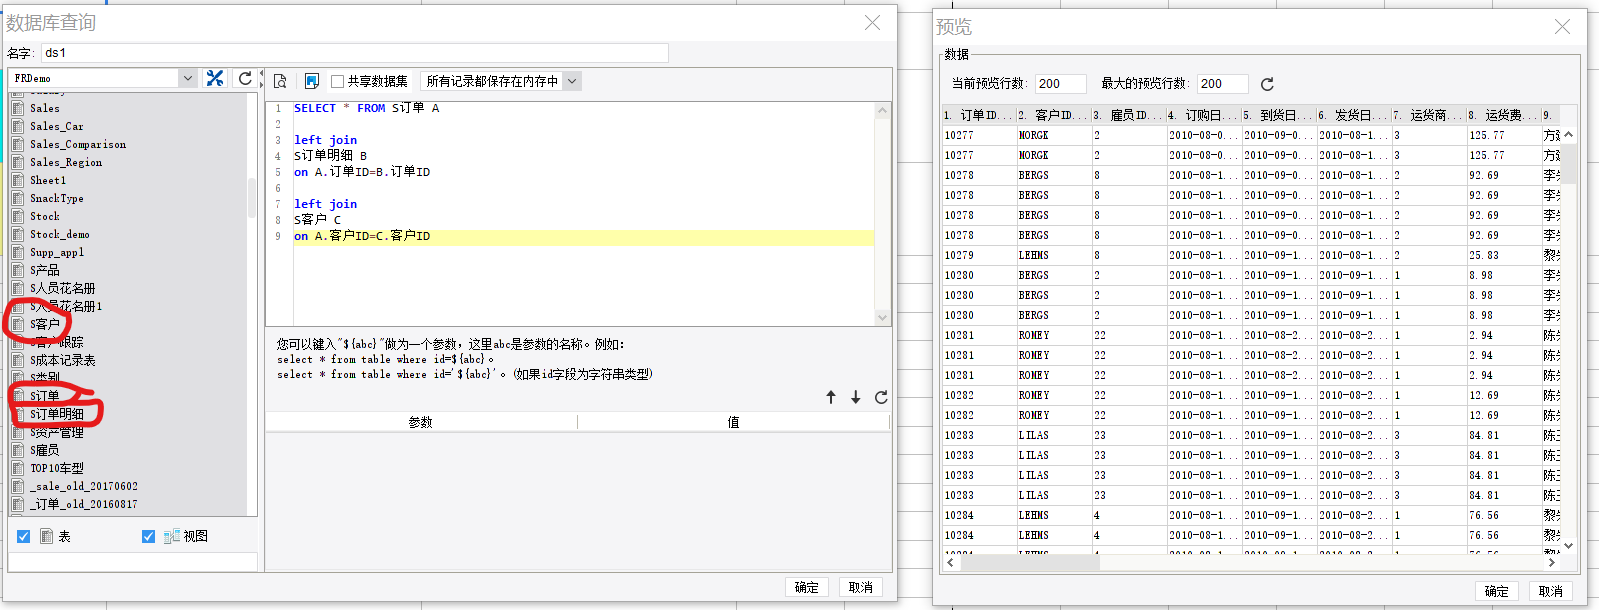Click the SQL editor vertical scrollbar
Screen dimensions: 1599x610
pyautogui.click(x=882, y=215)
